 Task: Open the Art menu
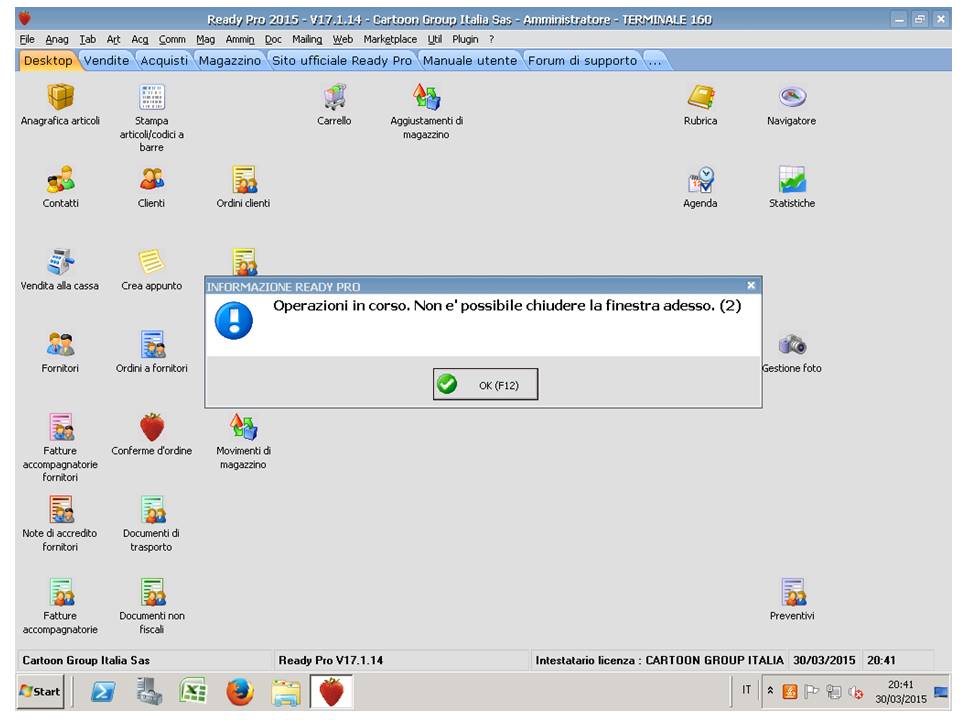point(113,39)
